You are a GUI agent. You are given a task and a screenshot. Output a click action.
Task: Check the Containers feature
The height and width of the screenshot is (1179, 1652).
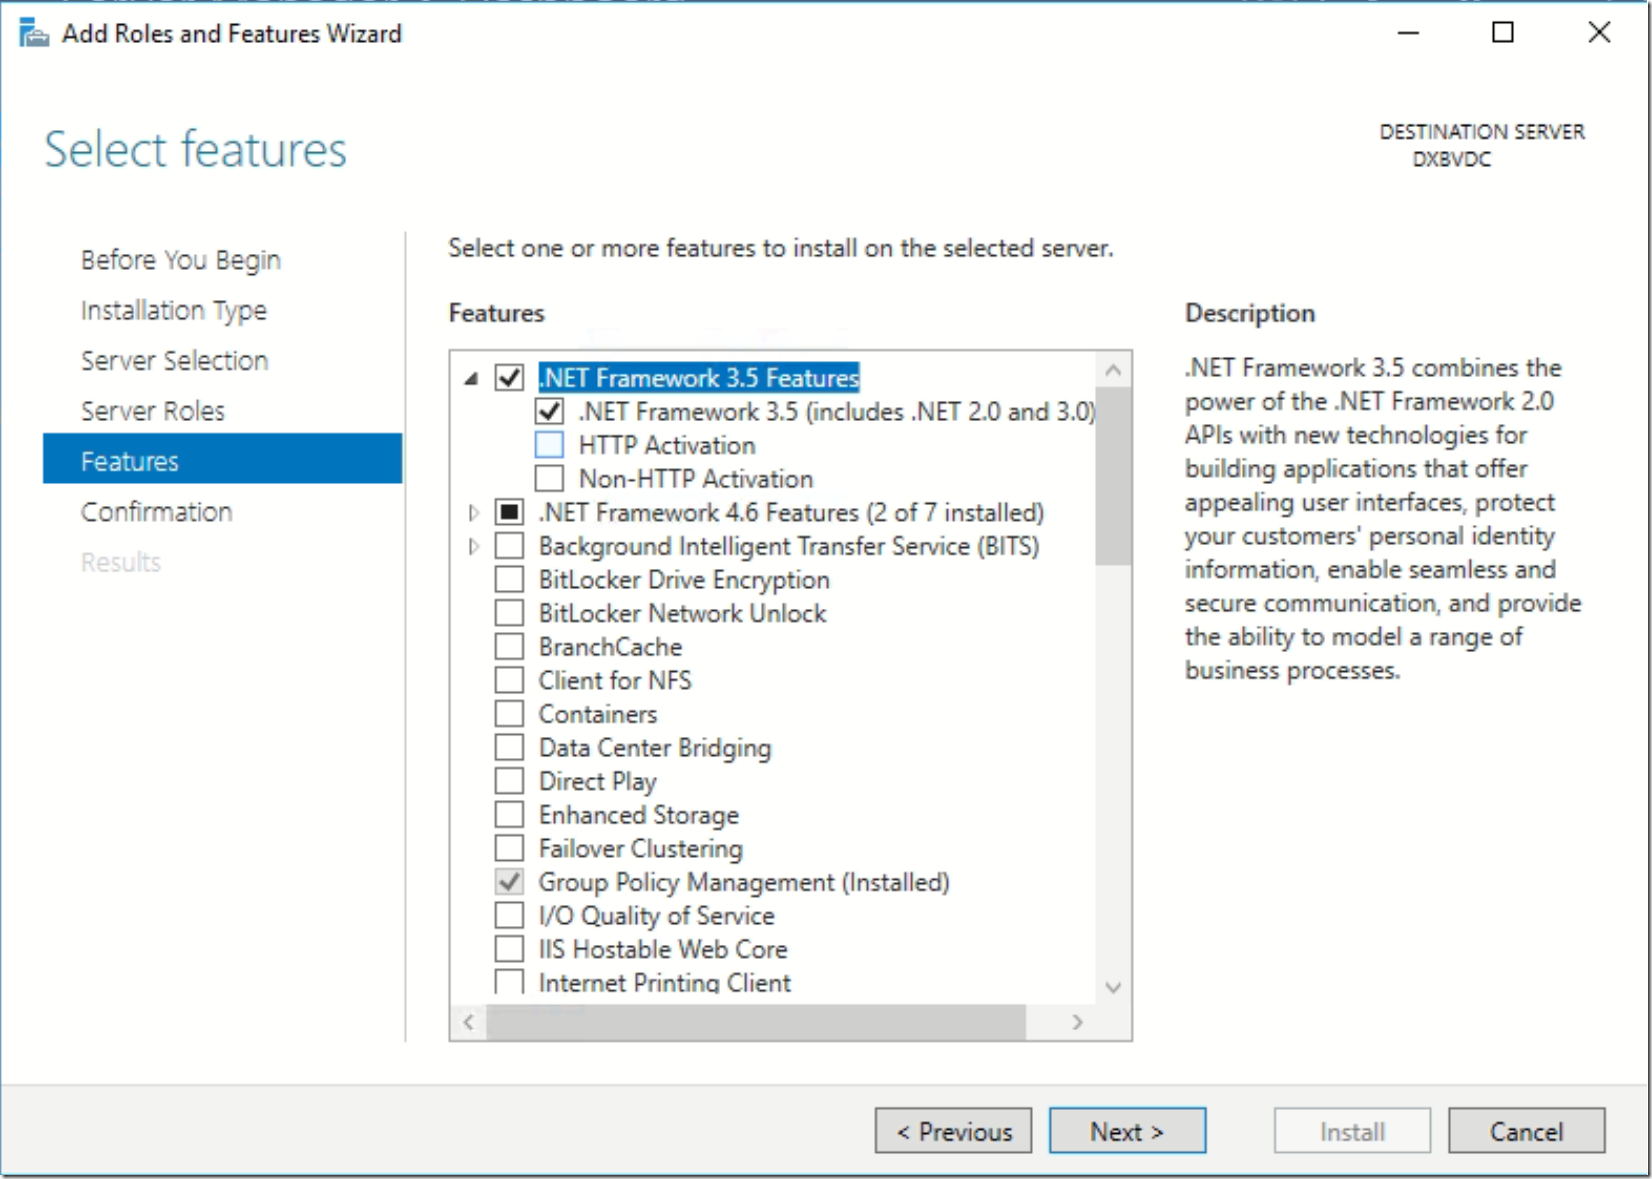coord(509,714)
